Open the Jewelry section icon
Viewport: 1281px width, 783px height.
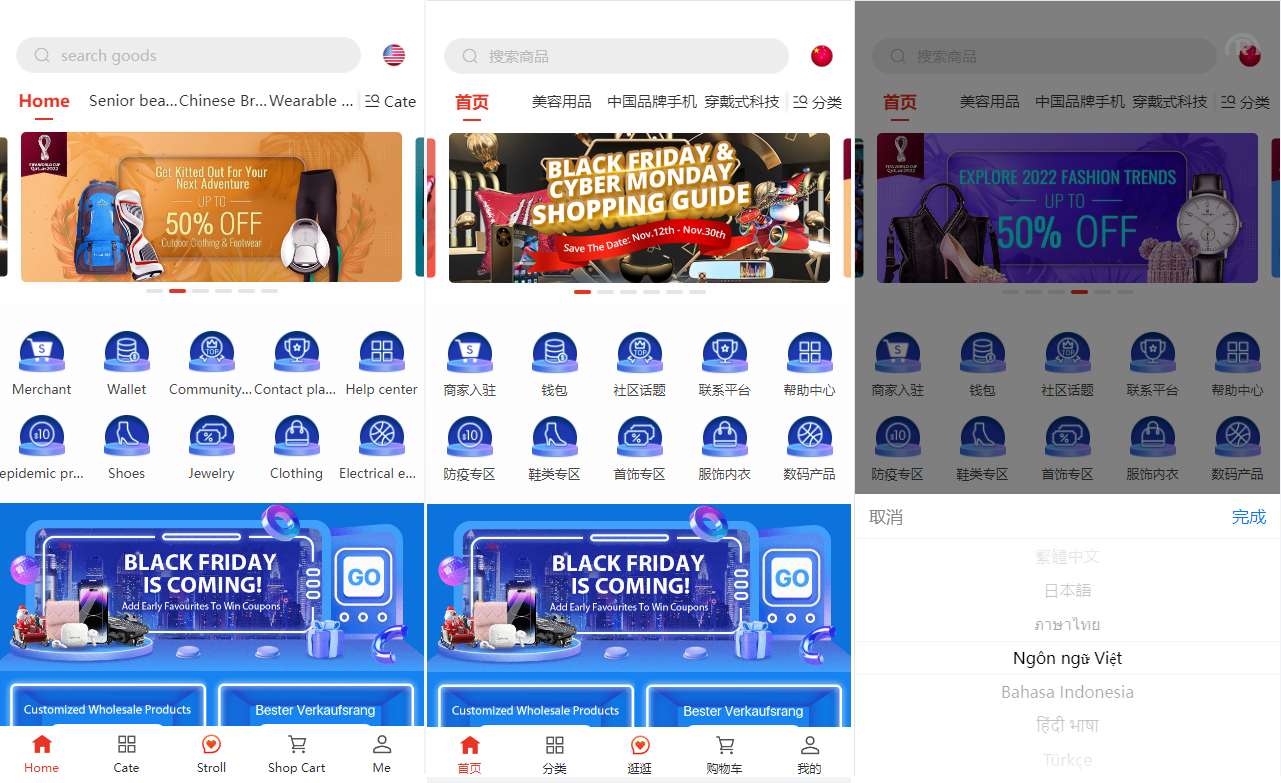pyautogui.click(x=211, y=436)
